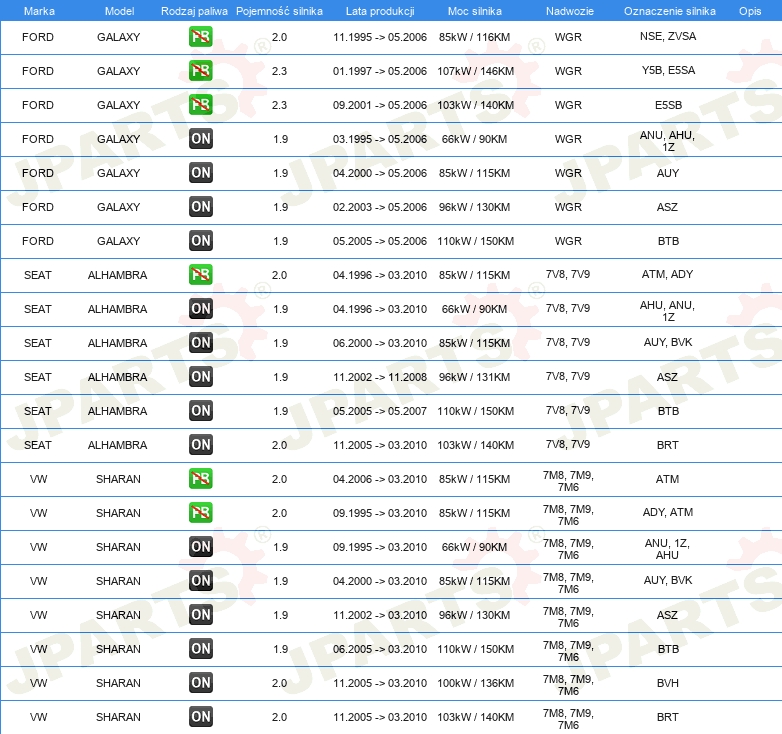Select 7V8, 7V9 body cell in the Seat BRT row
Screen dimensions: 782x734
click(568, 444)
